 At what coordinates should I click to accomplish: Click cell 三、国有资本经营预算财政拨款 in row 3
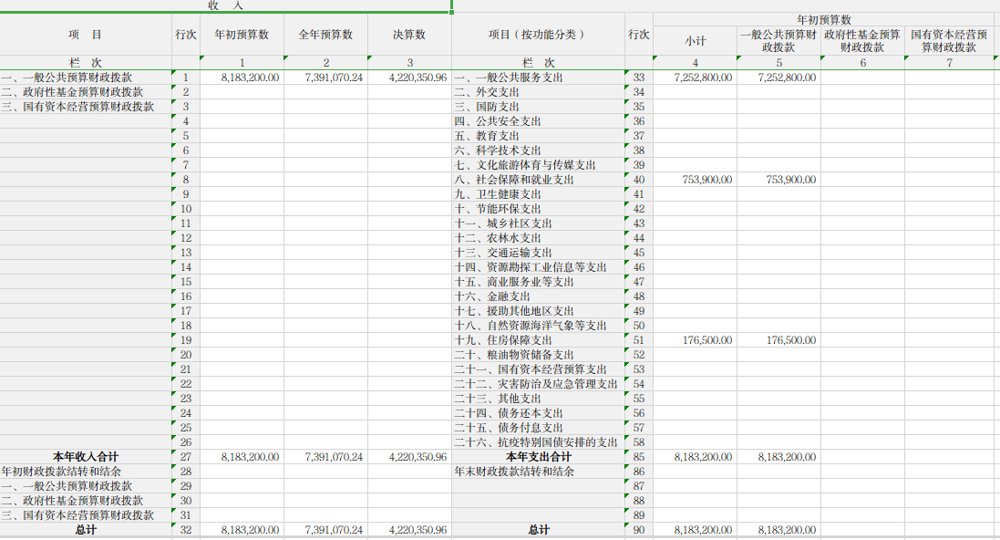(85, 106)
